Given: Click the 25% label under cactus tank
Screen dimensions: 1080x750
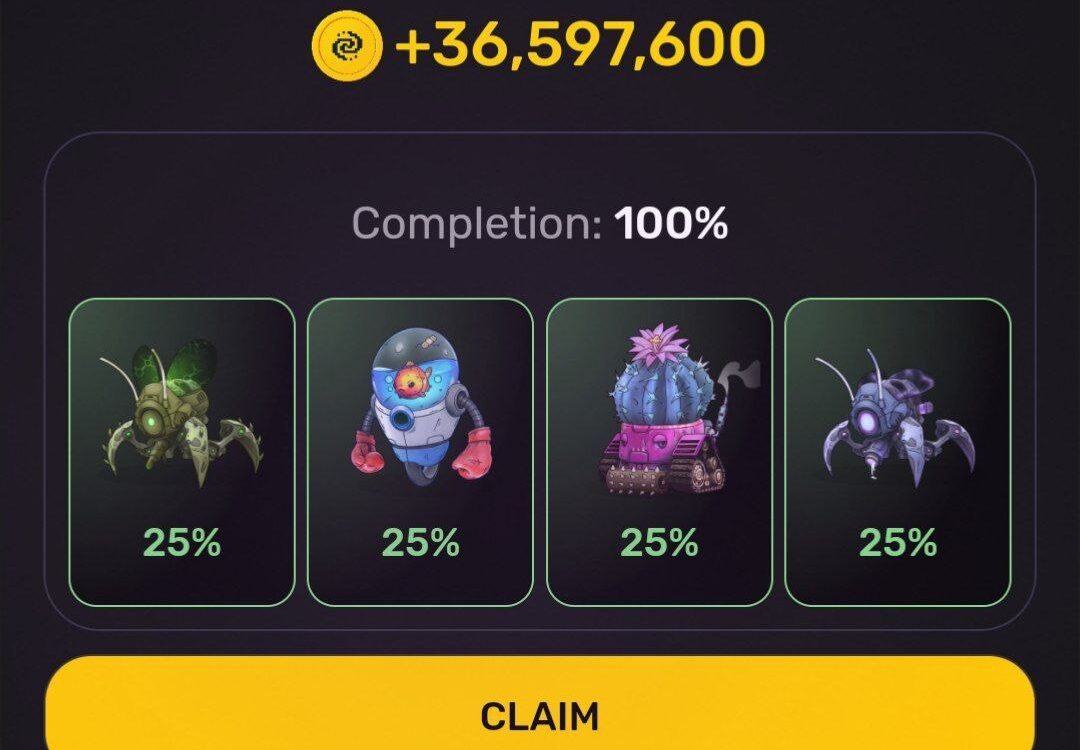Looking at the screenshot, I should point(659,543).
